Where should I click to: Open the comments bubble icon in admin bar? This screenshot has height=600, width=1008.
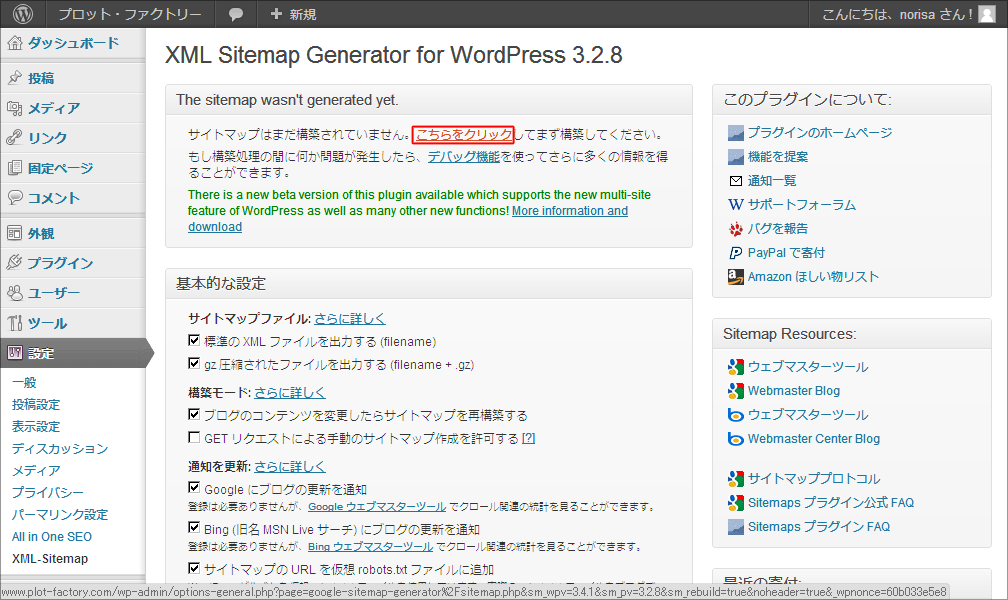pos(236,14)
